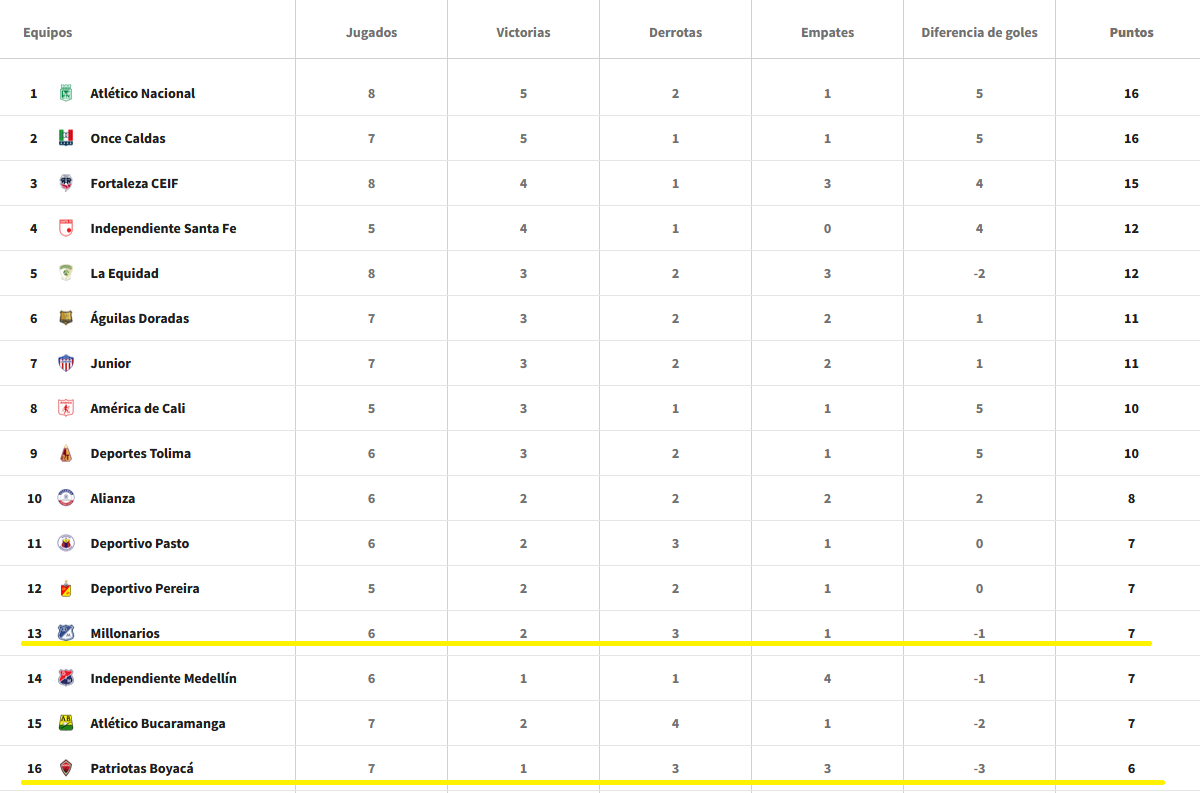Select the Deportes Tolima team name
The height and width of the screenshot is (793, 1200).
(x=141, y=453)
